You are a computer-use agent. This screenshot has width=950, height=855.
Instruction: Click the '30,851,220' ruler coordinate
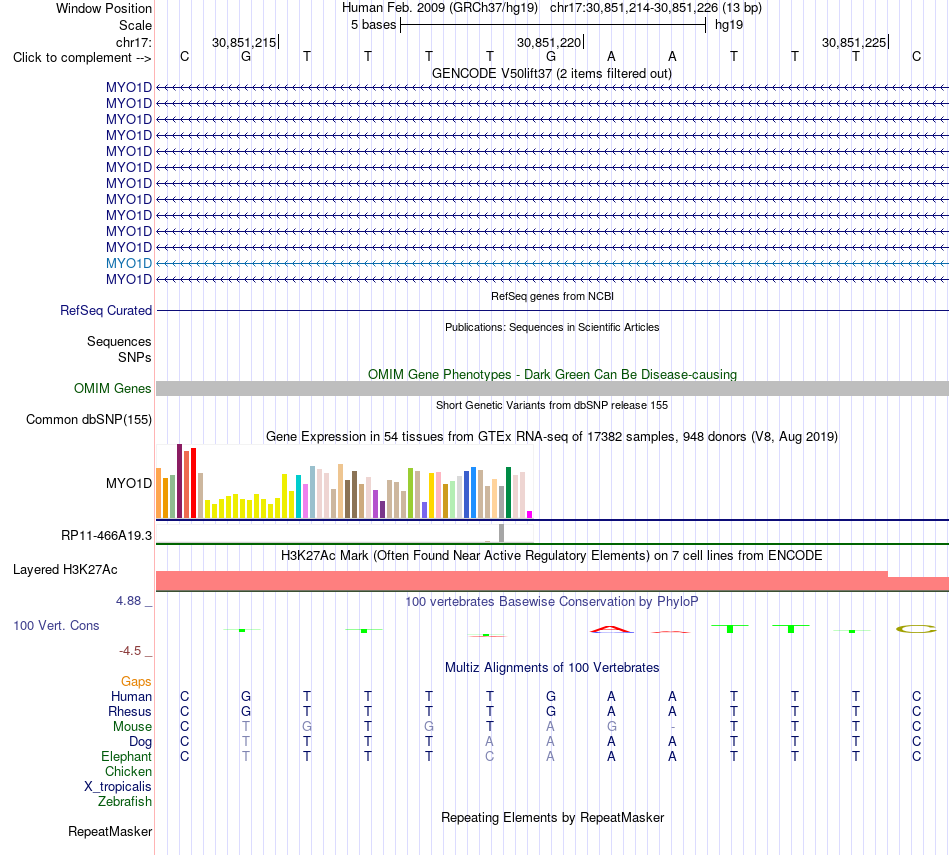point(549,42)
